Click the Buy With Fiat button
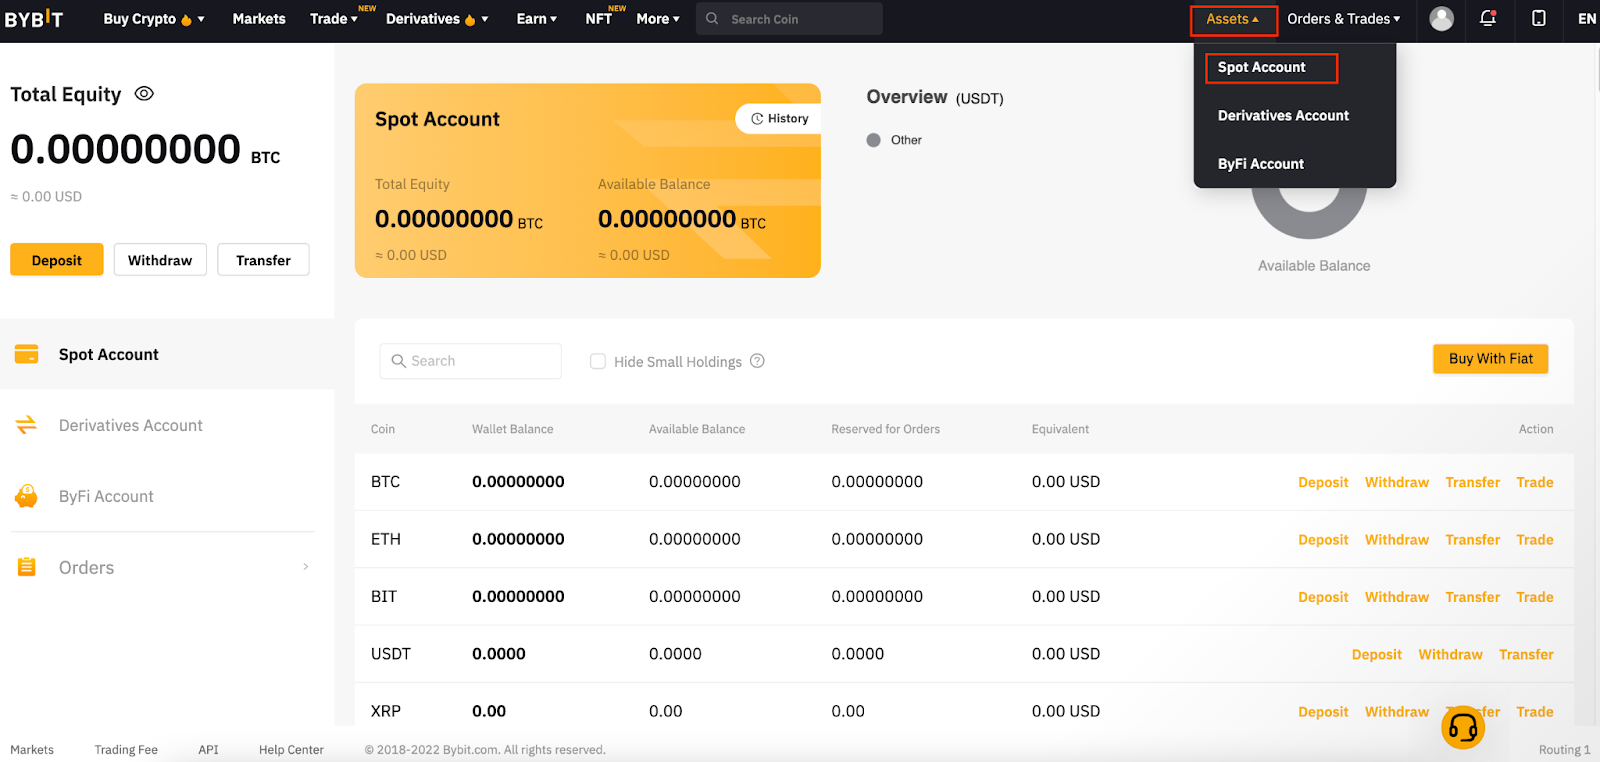Screen dimensions: 1600x762 pyautogui.click(x=1490, y=359)
